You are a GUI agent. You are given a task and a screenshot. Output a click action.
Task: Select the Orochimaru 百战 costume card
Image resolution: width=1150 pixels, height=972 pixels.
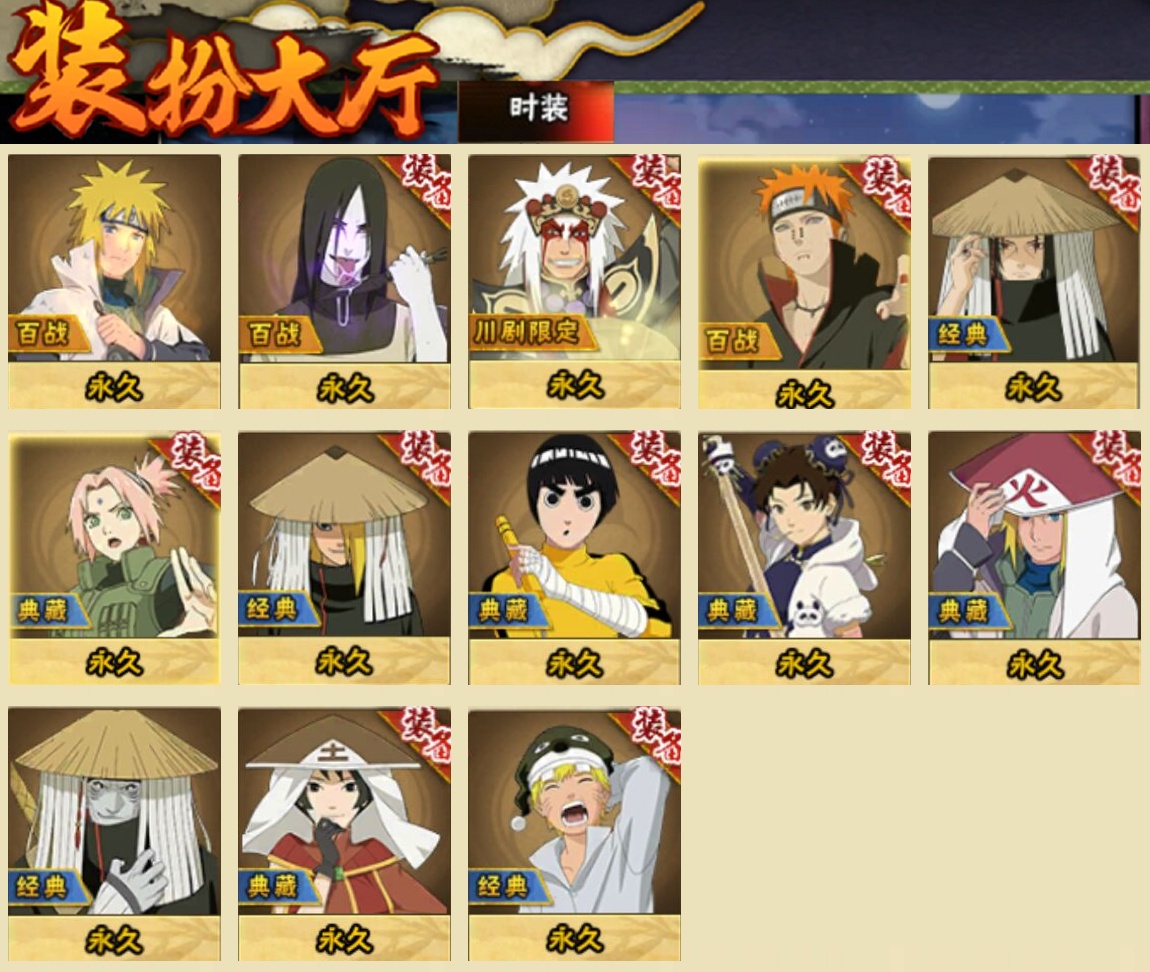344,282
